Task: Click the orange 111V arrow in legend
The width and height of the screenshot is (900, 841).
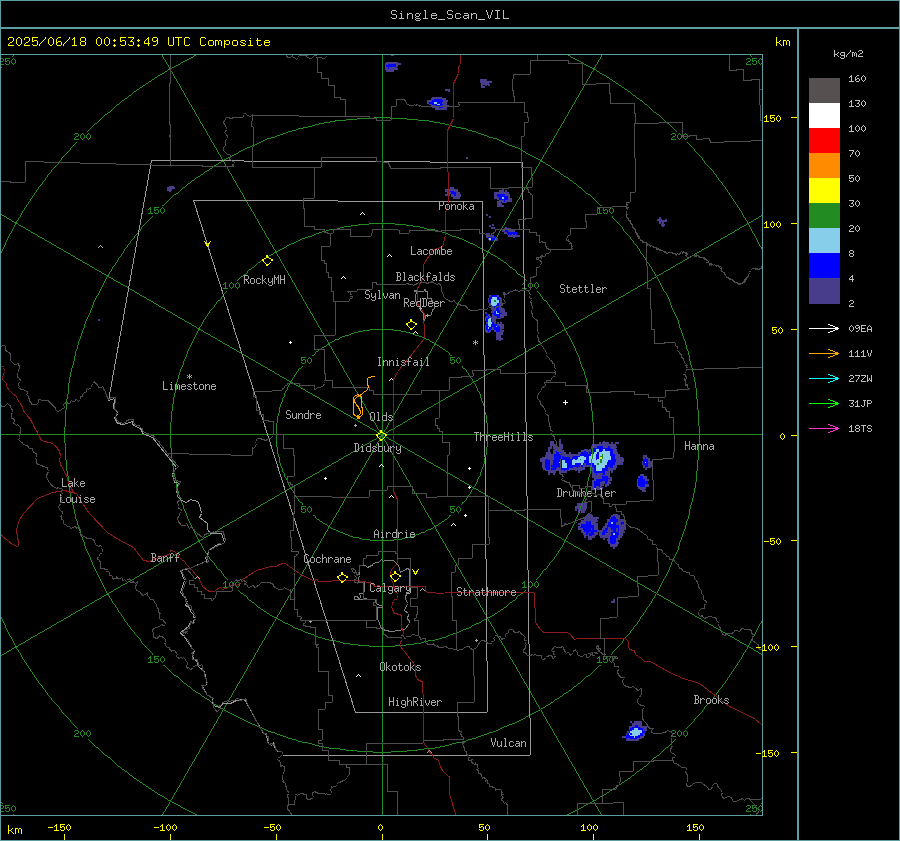Action: [824, 354]
